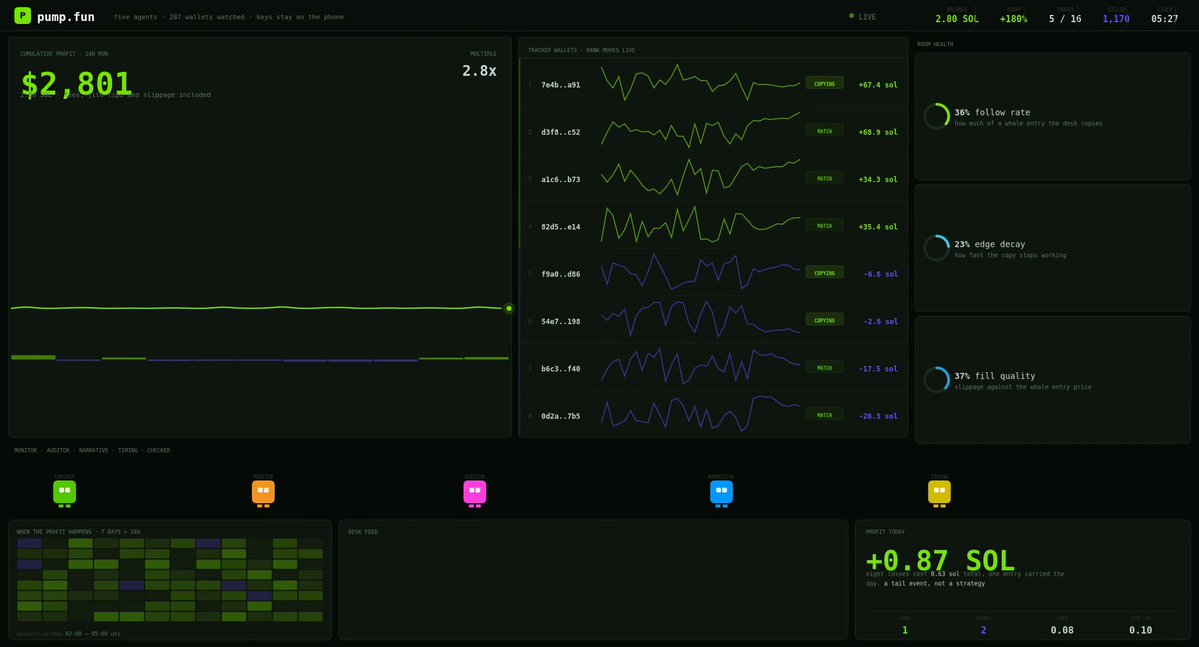1199x647 pixels.
Task: Click the MATCH badge for wallet d3f8..c52
Action: click(824, 131)
